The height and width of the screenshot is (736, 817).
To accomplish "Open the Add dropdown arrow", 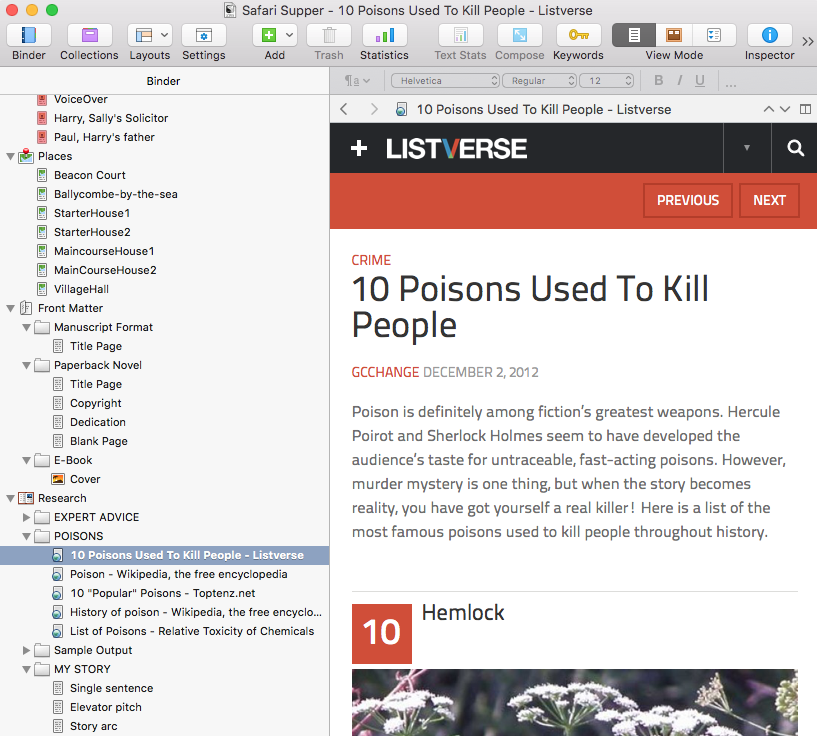I will coord(290,35).
